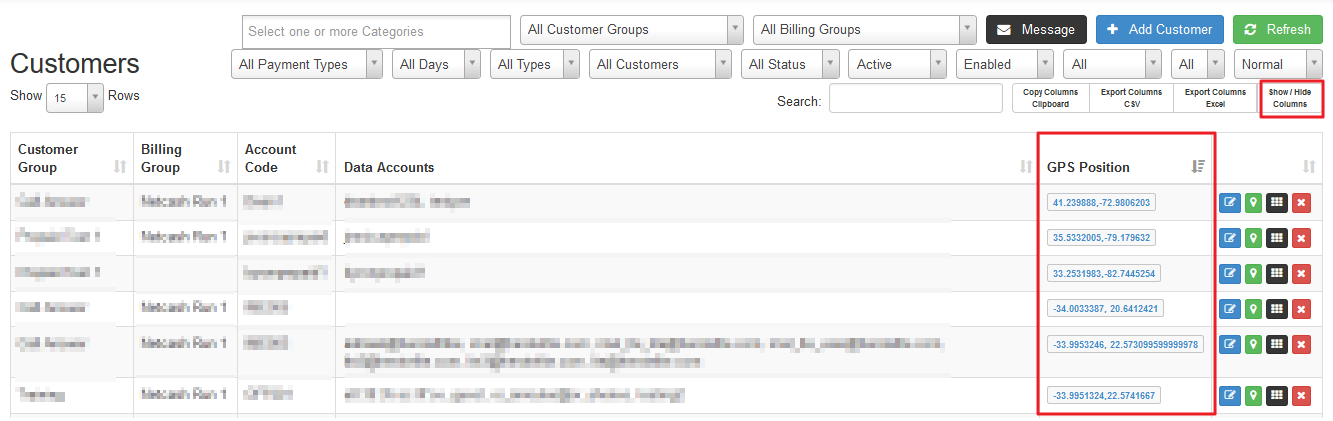The height and width of the screenshot is (421, 1333).
Task: Sort the Customer Group column
Action: pos(120,167)
